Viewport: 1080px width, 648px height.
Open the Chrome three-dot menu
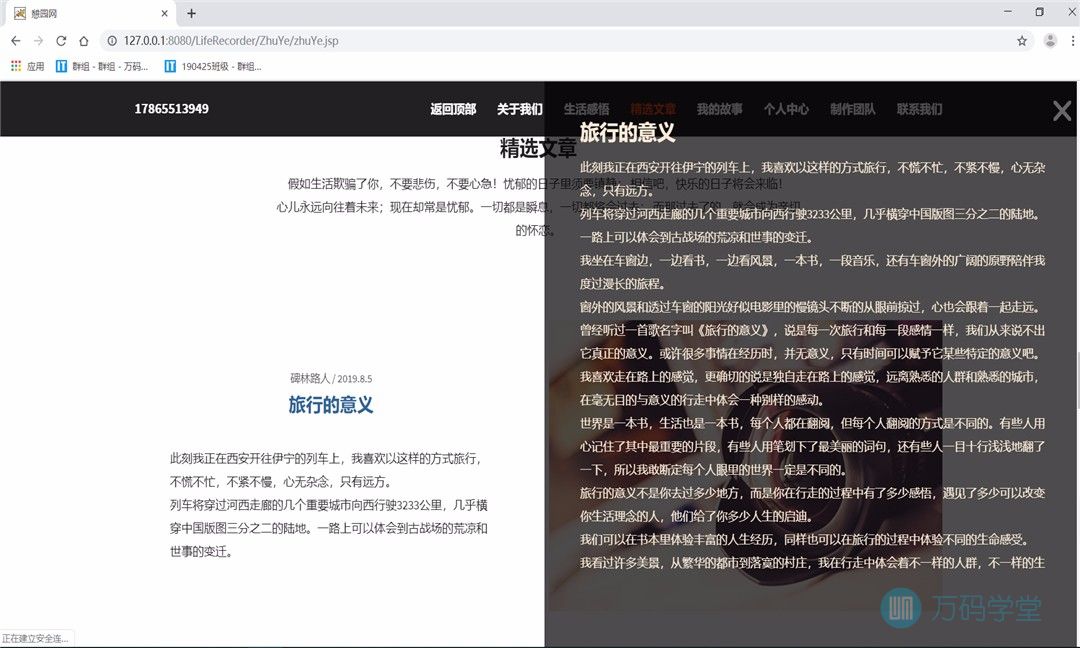click(x=1072, y=41)
